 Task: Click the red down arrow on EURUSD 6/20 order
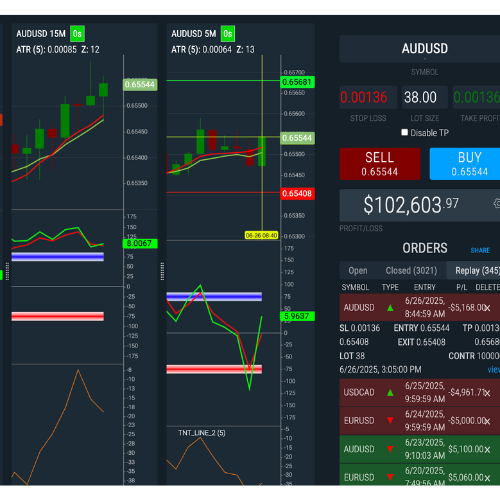point(390,477)
